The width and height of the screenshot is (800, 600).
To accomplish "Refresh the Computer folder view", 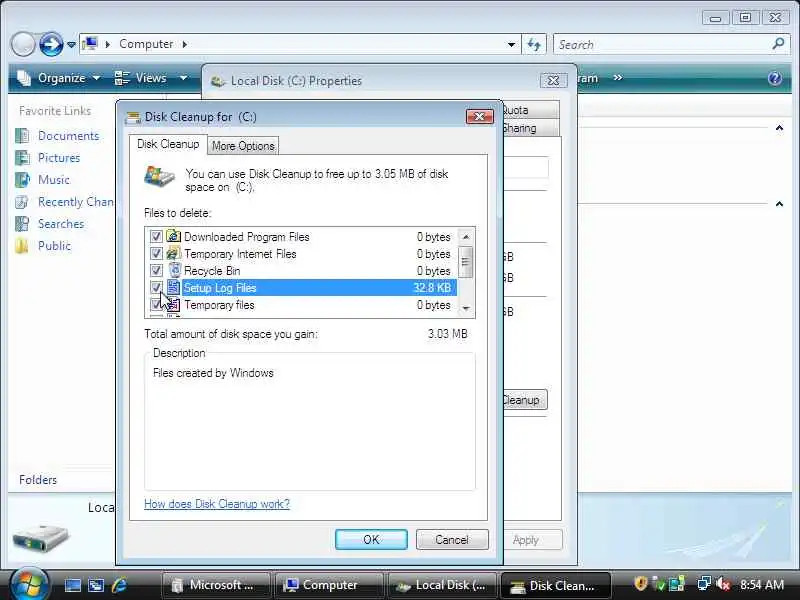I will [534, 44].
